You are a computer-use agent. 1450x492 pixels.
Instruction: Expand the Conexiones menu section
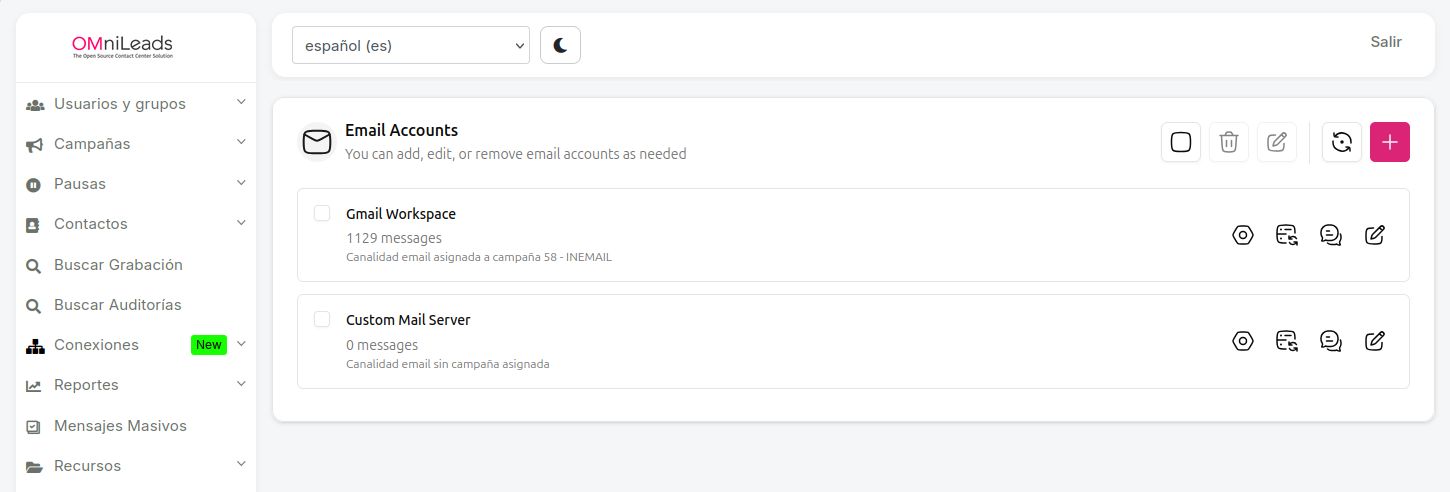pyautogui.click(x=136, y=345)
